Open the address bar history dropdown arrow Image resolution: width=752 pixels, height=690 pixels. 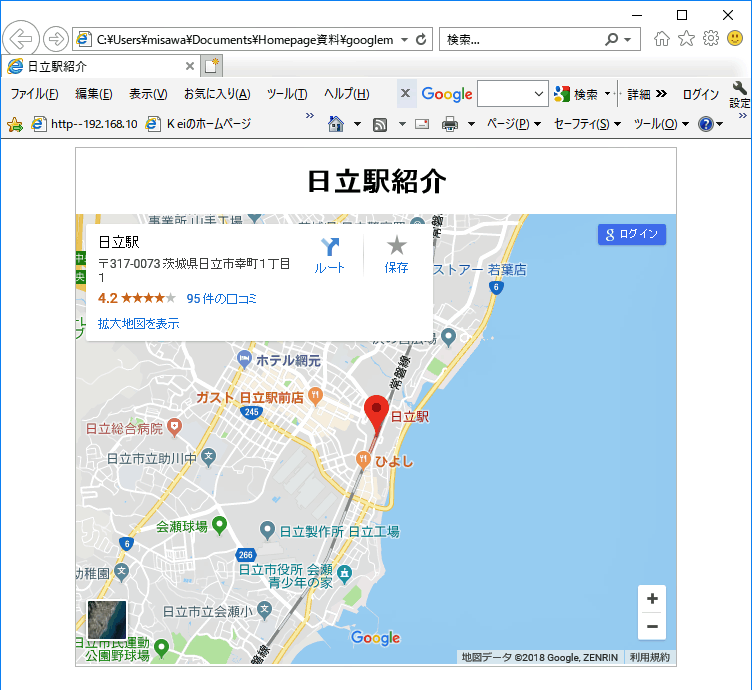coord(404,40)
